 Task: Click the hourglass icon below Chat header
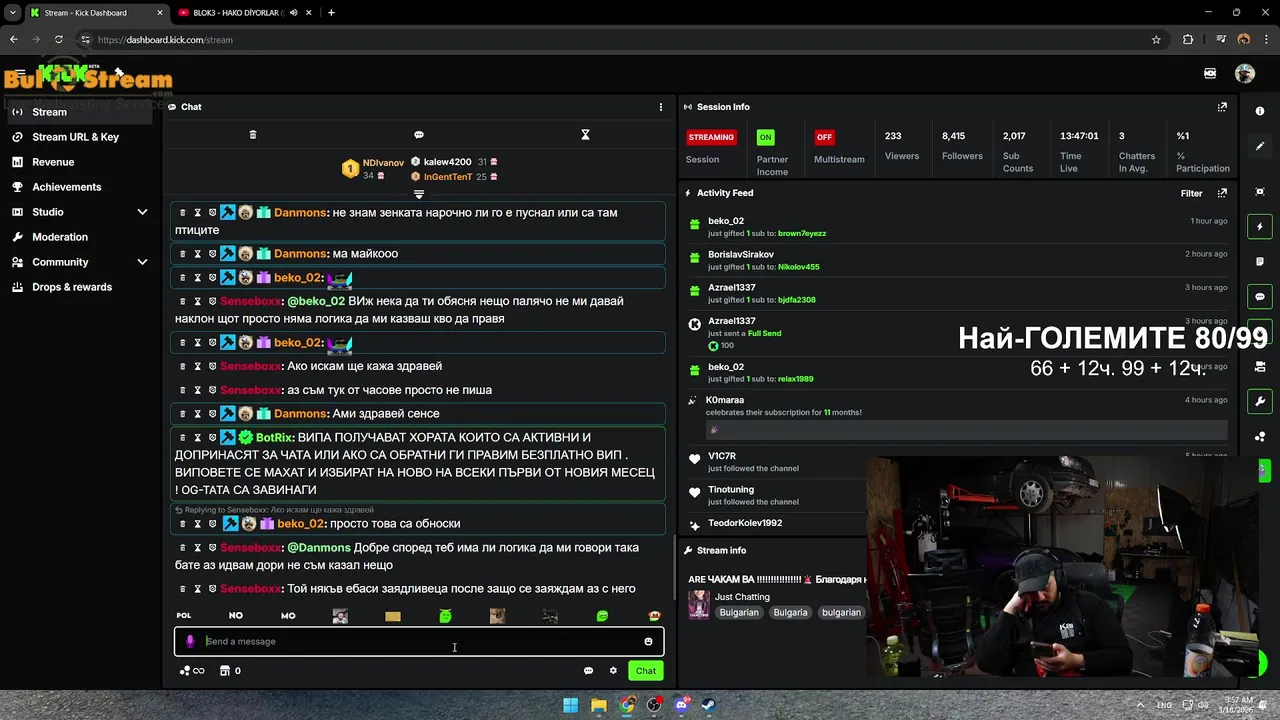(x=586, y=135)
